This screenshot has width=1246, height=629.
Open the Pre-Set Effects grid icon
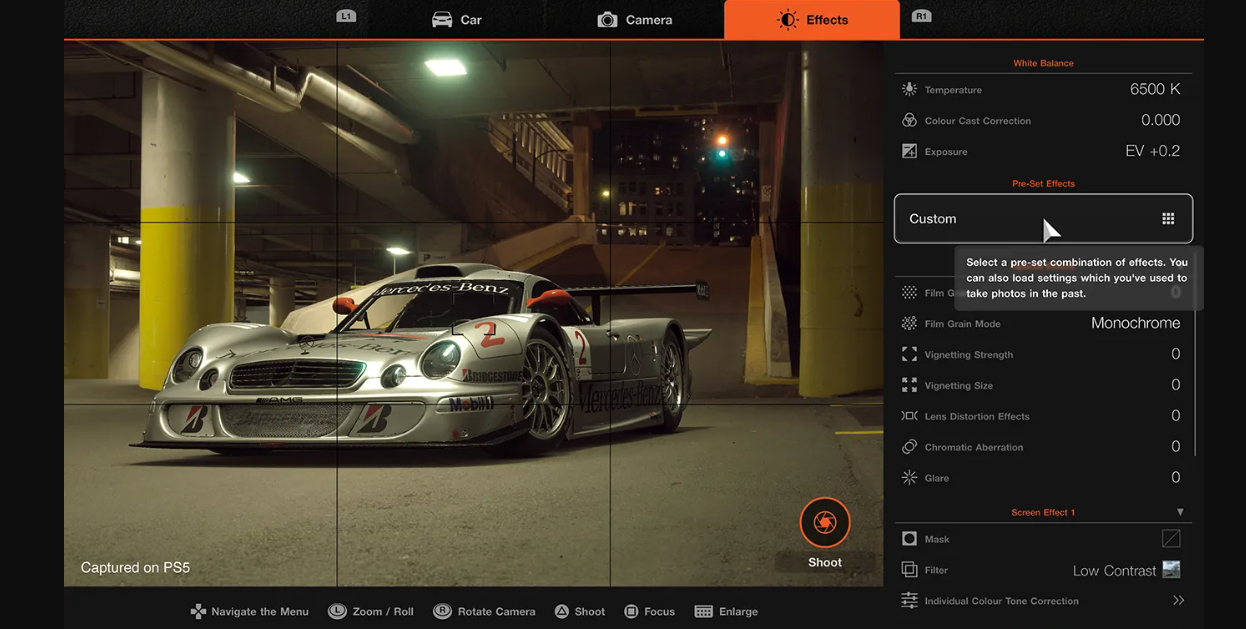click(1167, 219)
